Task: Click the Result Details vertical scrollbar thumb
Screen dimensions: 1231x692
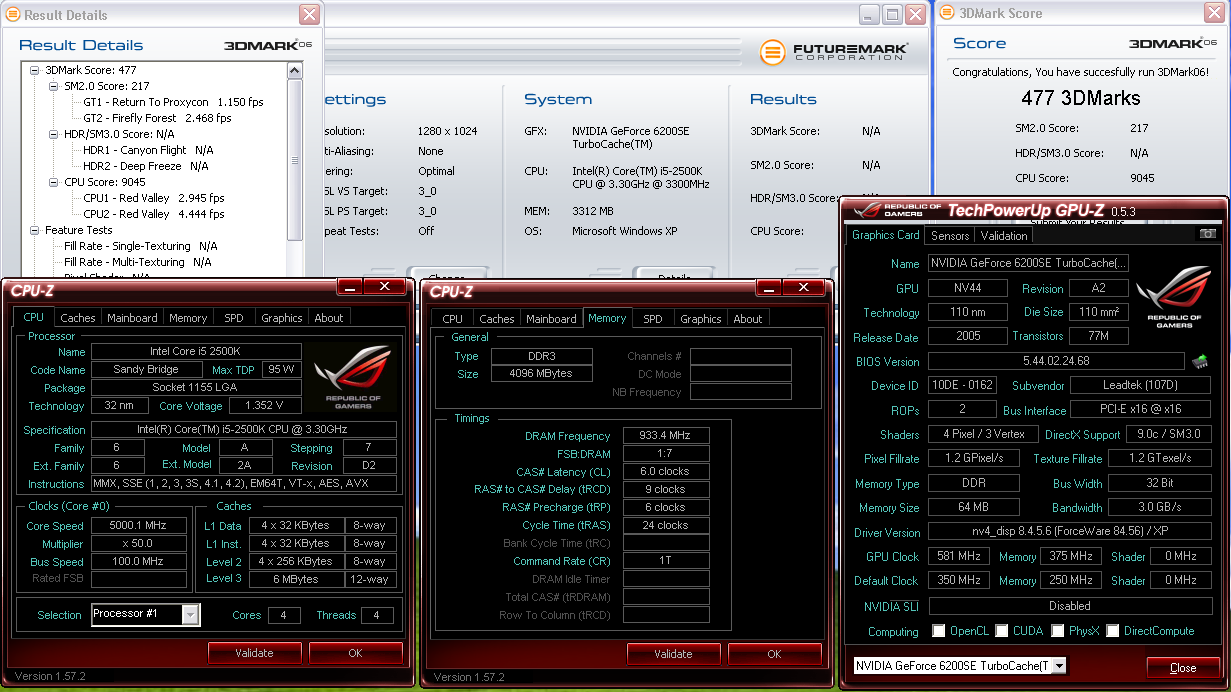Action: 294,160
